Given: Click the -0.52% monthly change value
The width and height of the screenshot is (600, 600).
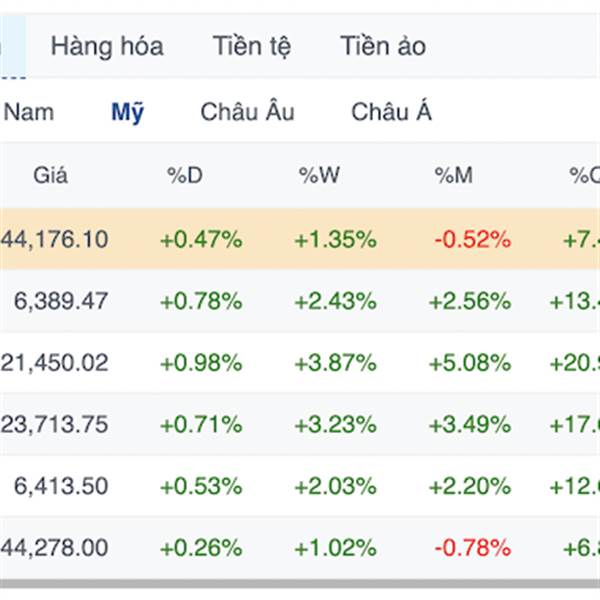Looking at the screenshot, I should (x=472, y=240).
